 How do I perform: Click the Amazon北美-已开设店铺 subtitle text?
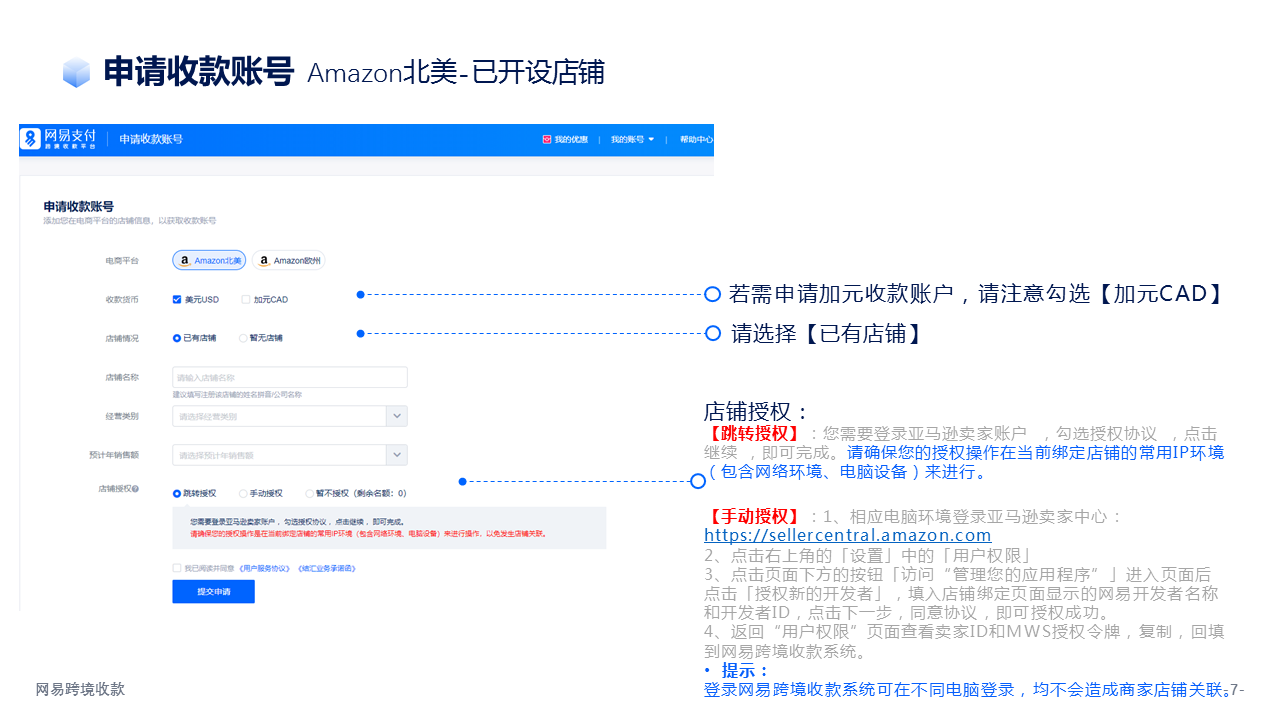pos(456,73)
